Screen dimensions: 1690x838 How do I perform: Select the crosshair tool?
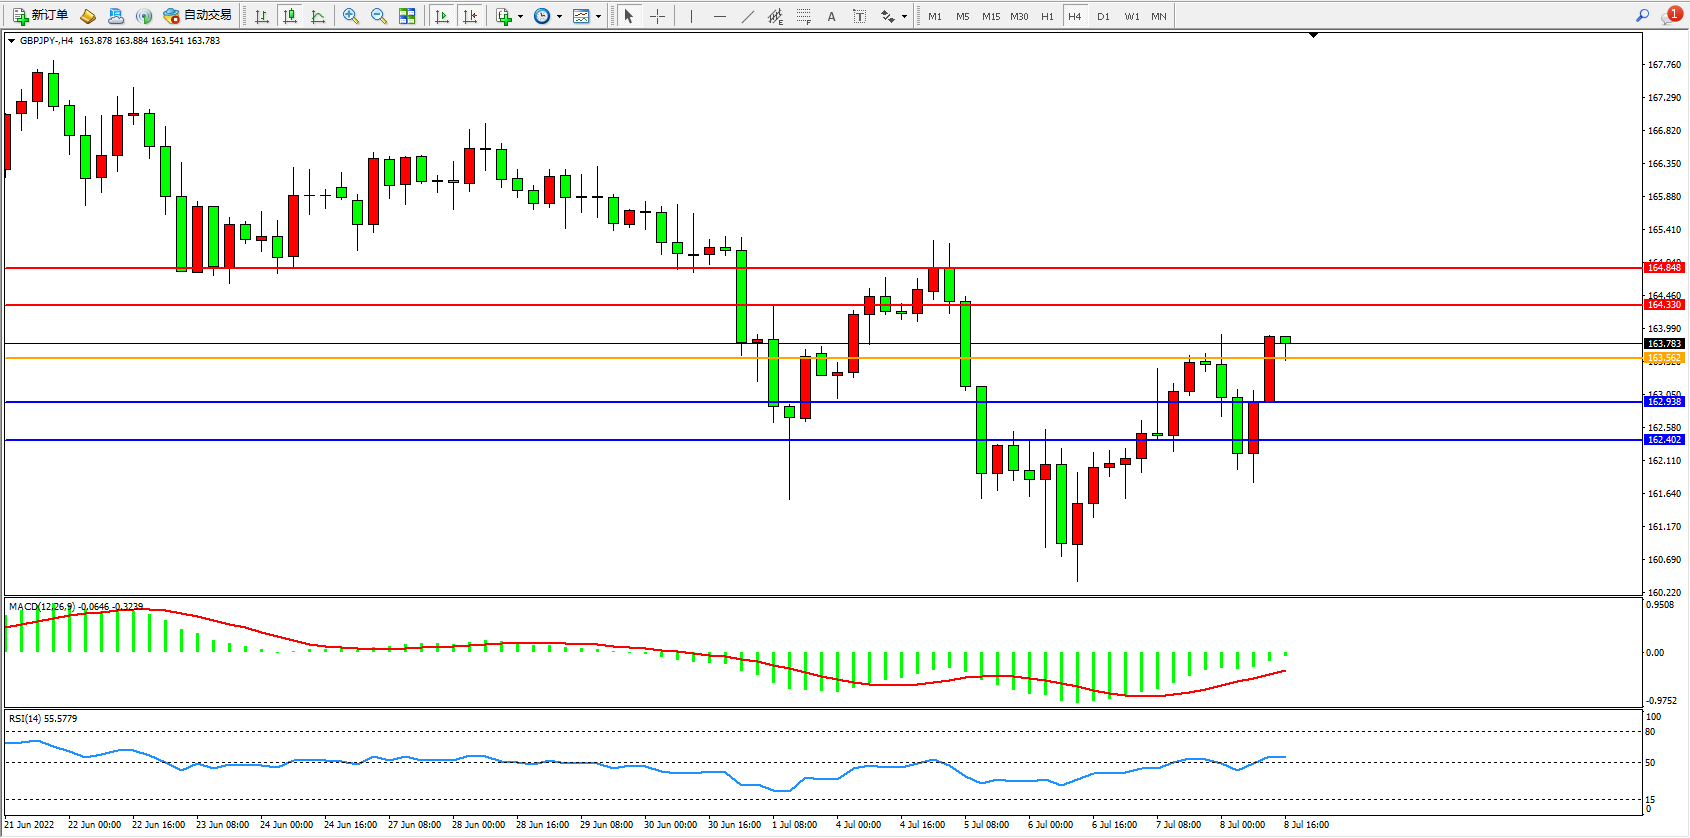(x=657, y=16)
